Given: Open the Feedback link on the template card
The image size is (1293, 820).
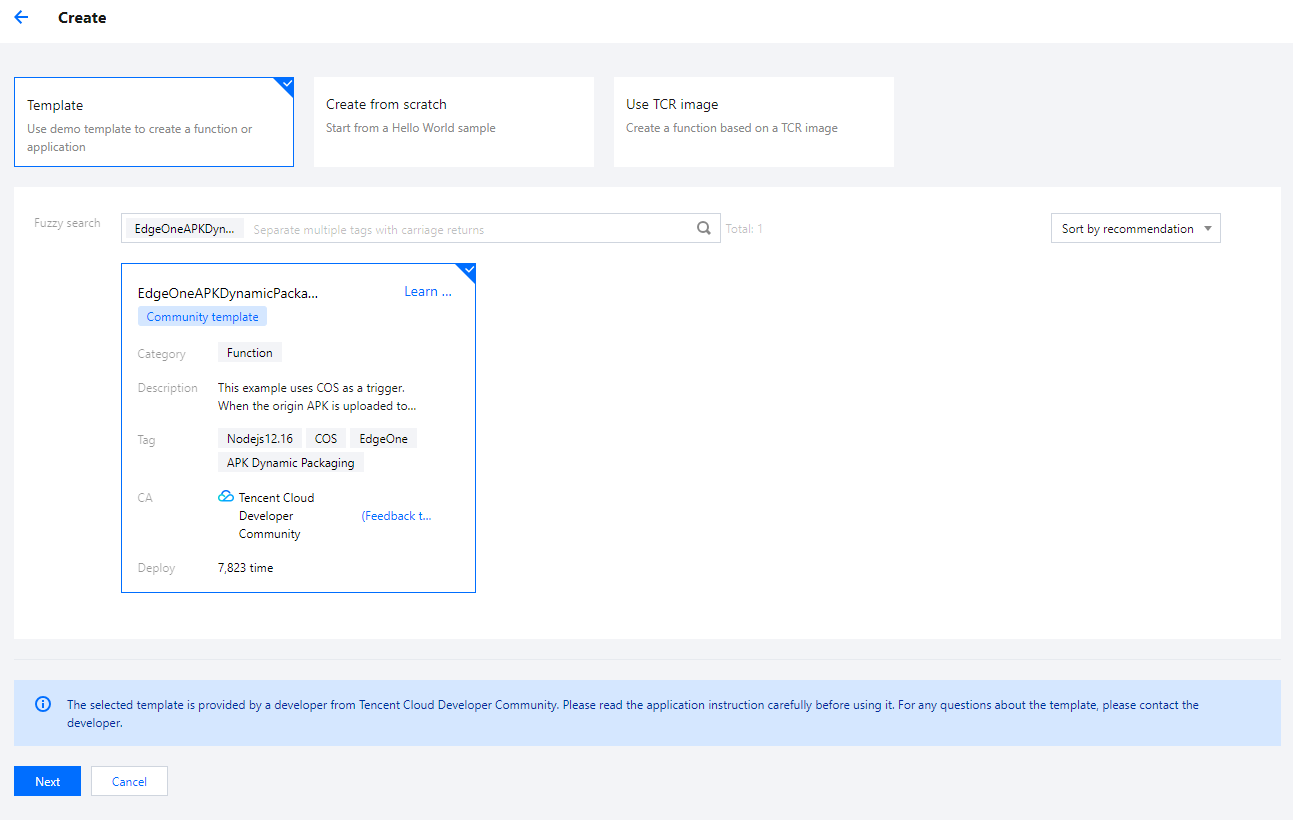Looking at the screenshot, I should click(x=397, y=516).
